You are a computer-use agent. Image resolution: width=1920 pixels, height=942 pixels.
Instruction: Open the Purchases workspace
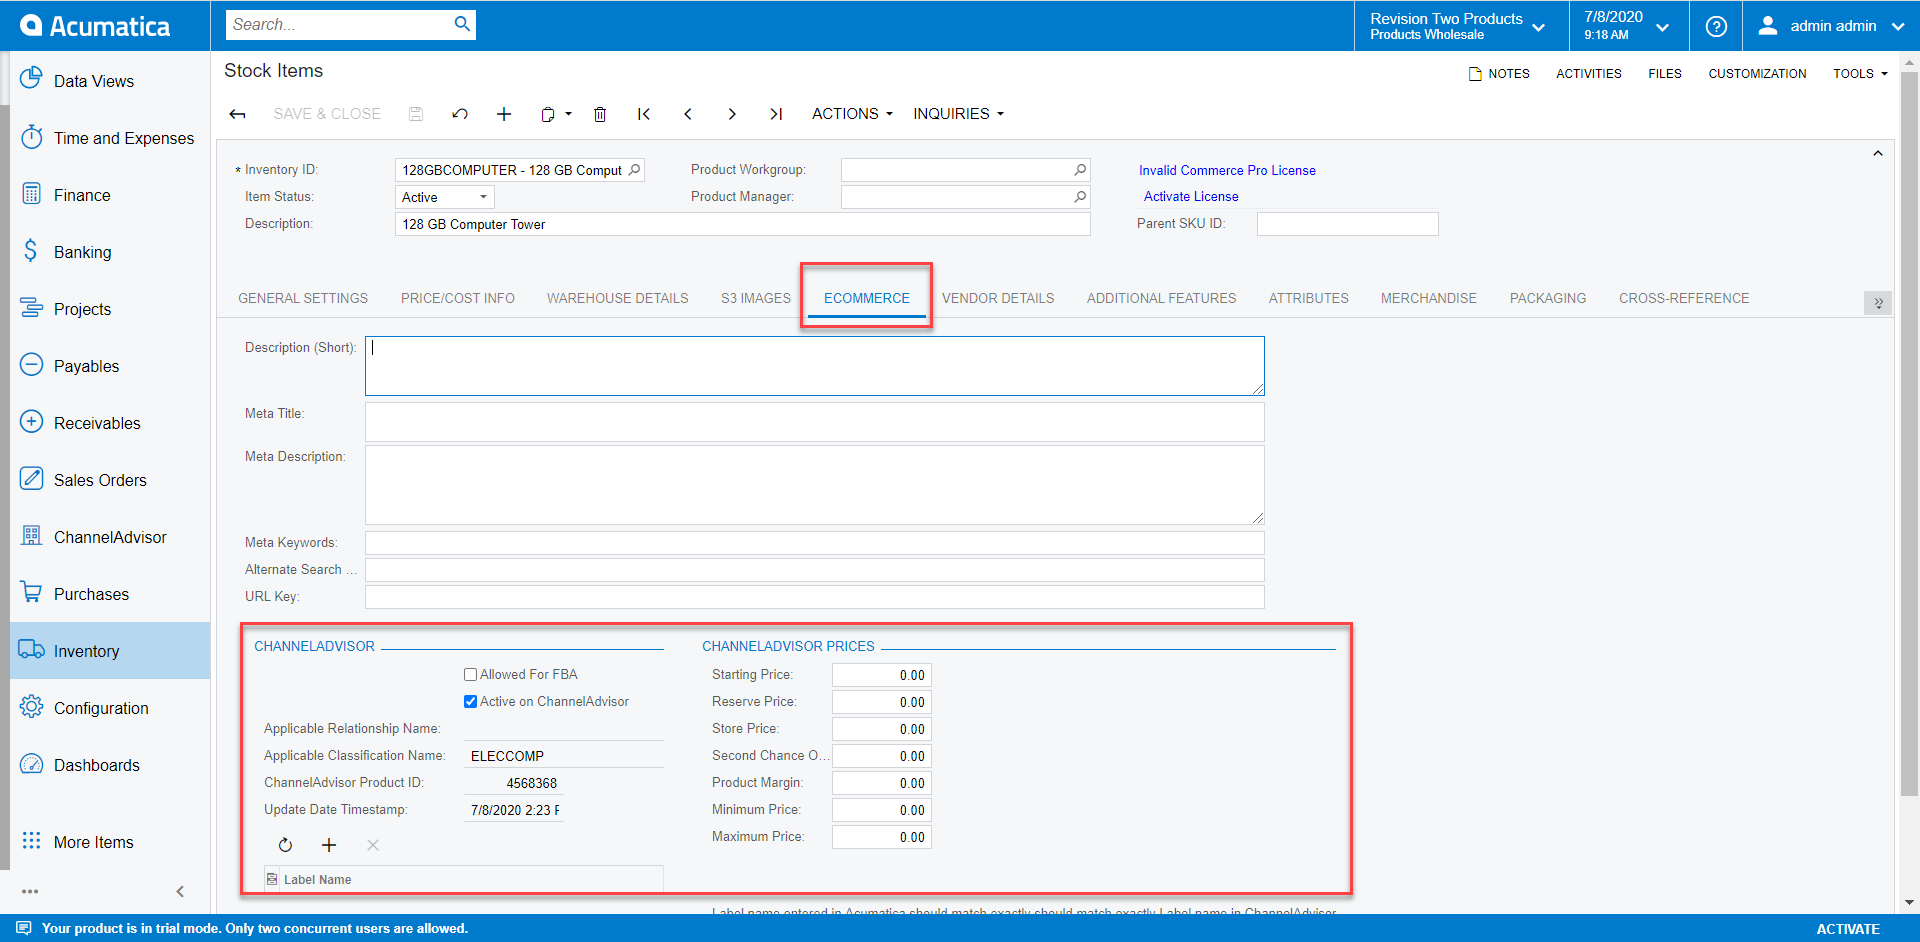[x=110, y=594]
